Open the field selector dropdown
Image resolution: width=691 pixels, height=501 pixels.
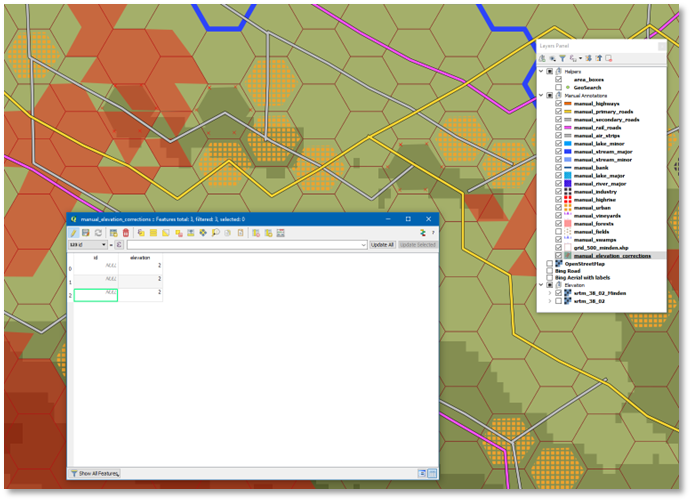(88, 244)
